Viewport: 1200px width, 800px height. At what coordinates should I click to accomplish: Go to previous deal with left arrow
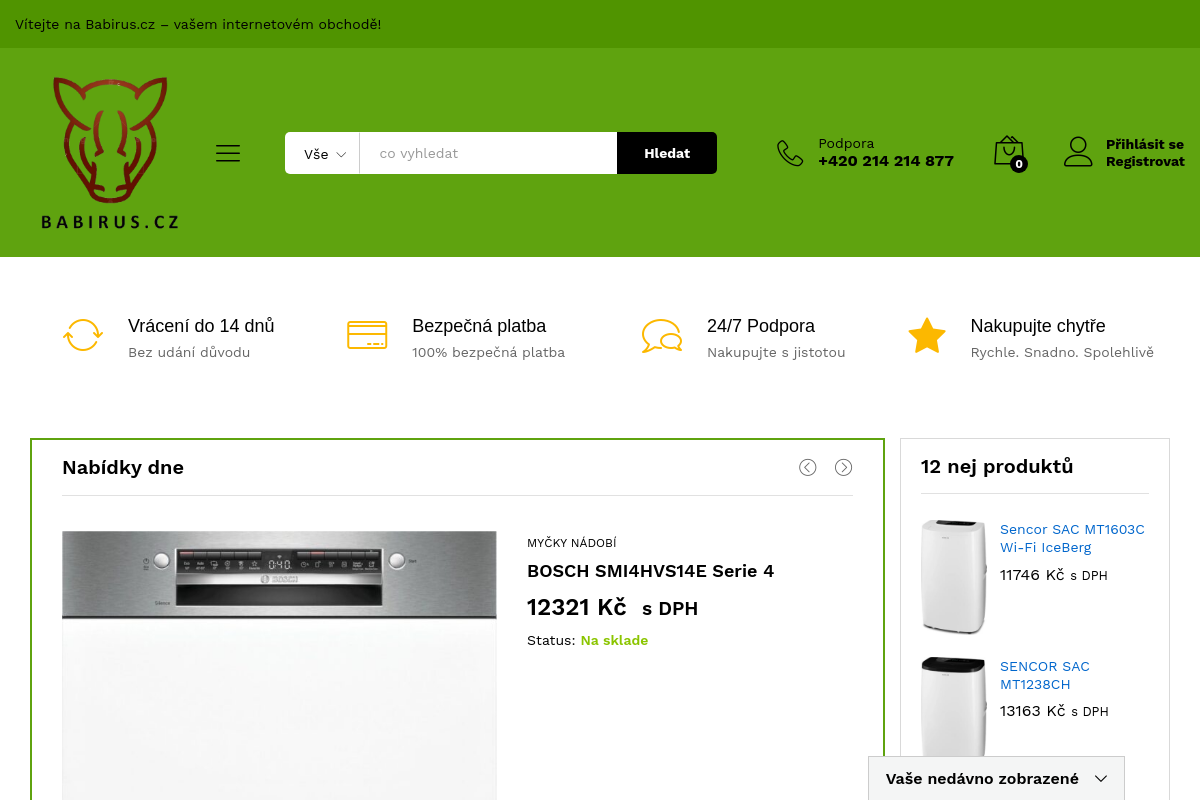808,467
